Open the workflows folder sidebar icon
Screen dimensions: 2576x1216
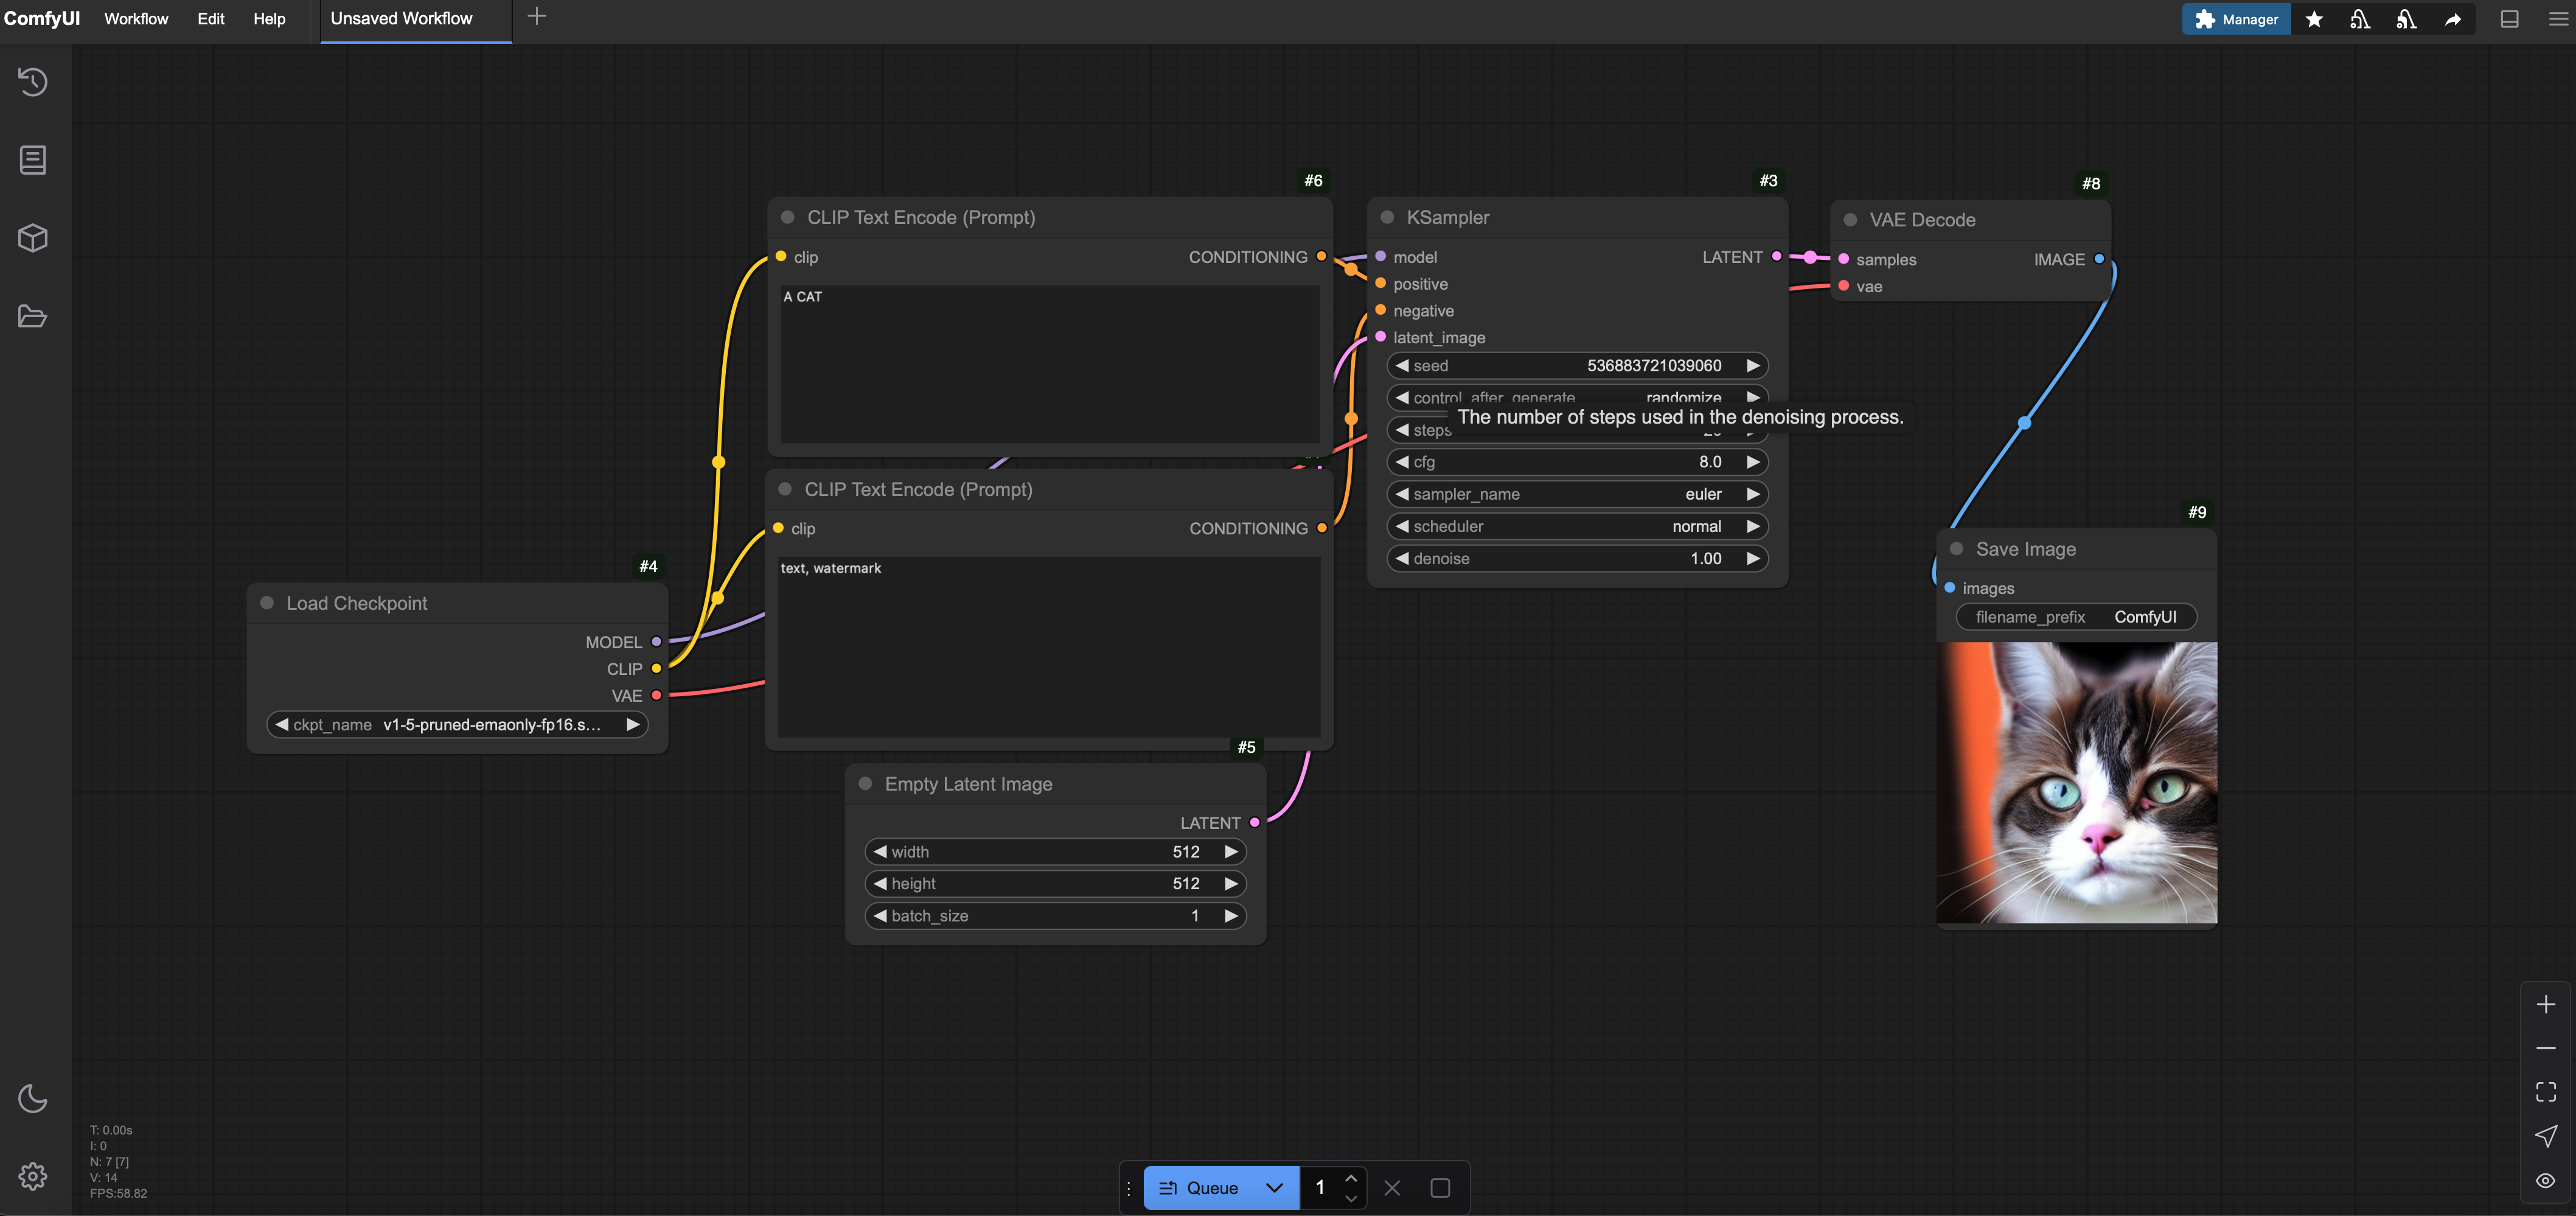coord(33,316)
